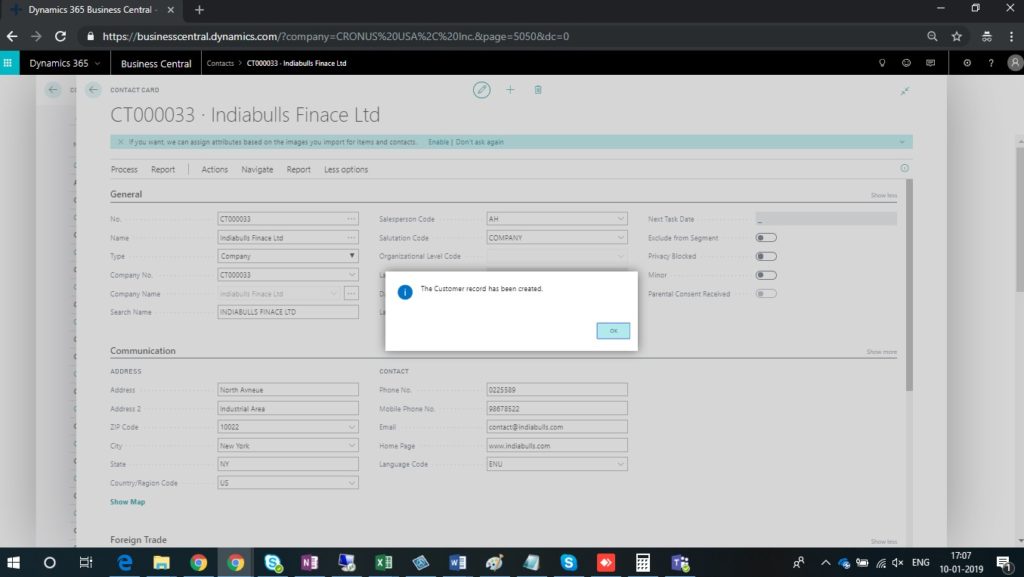Click the Home Page field

557,446
